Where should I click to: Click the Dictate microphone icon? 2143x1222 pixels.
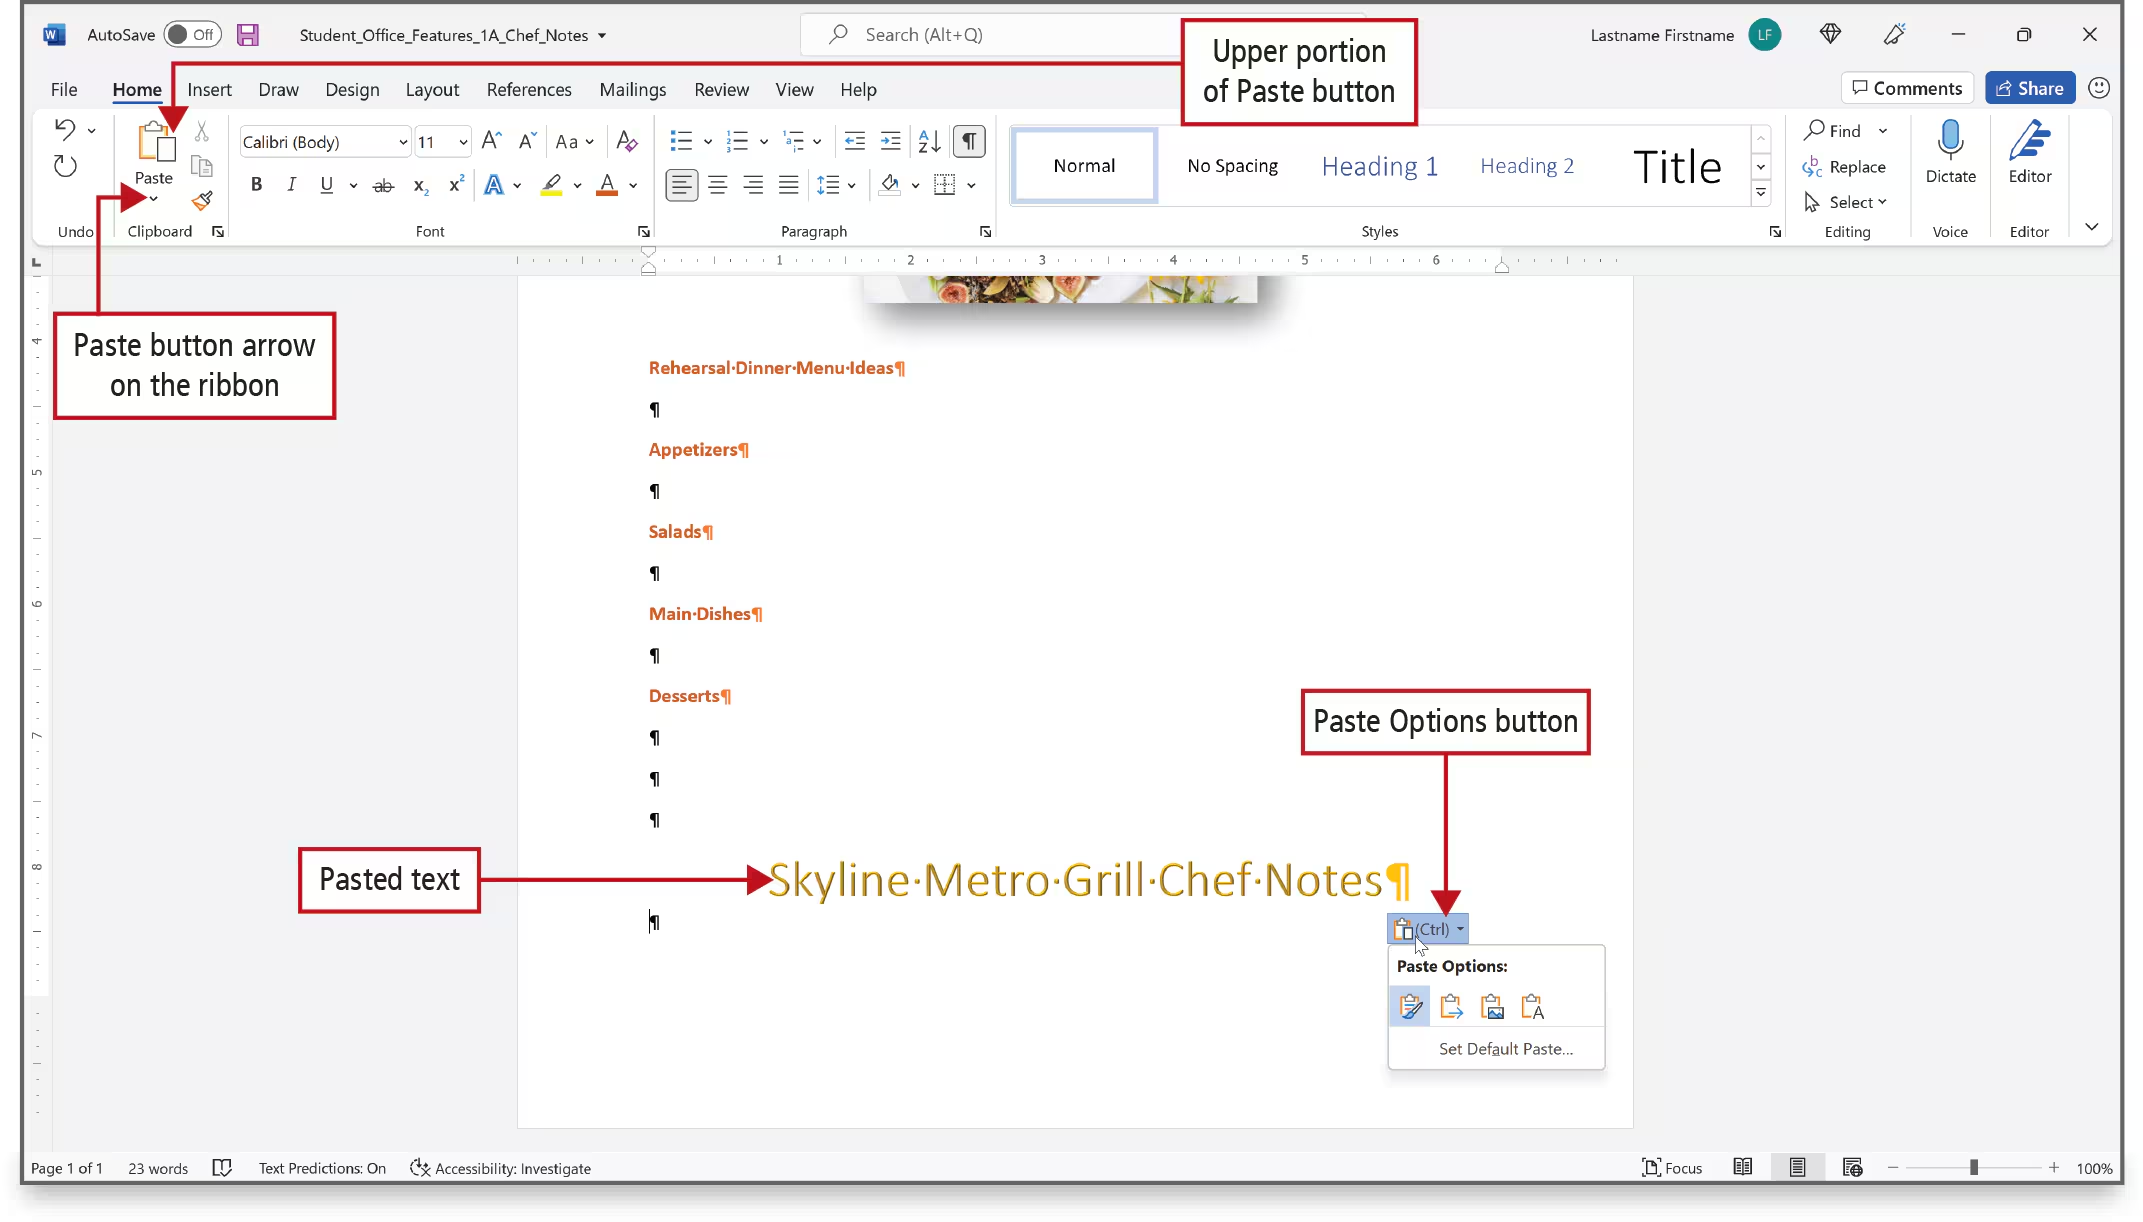pyautogui.click(x=1950, y=143)
